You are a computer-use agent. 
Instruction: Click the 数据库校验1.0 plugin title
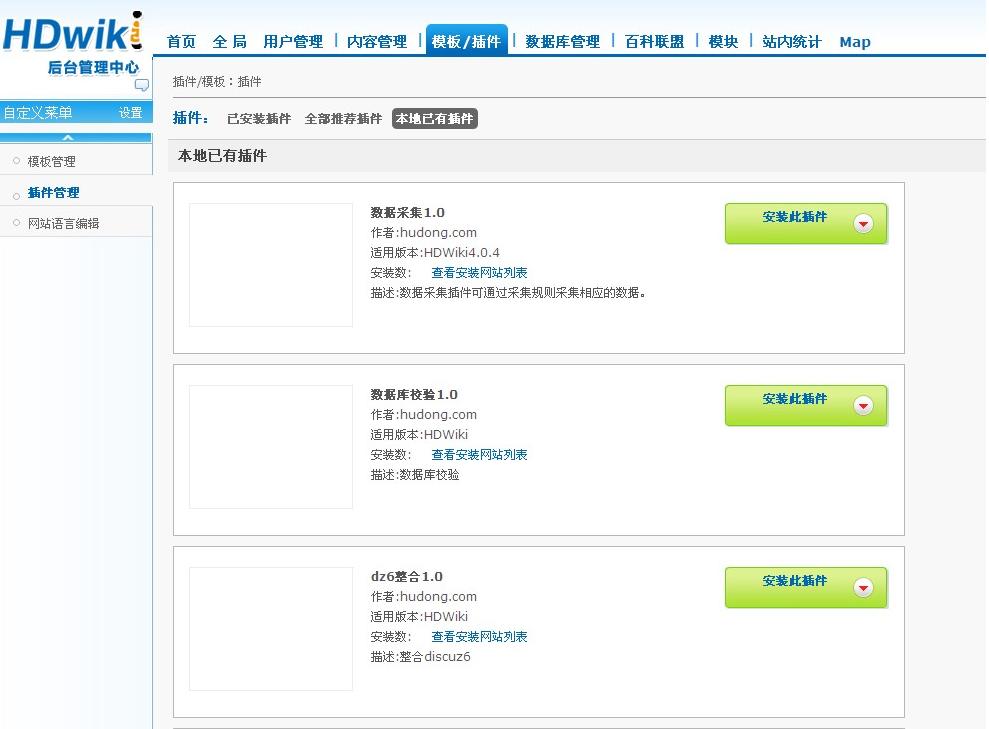click(414, 395)
